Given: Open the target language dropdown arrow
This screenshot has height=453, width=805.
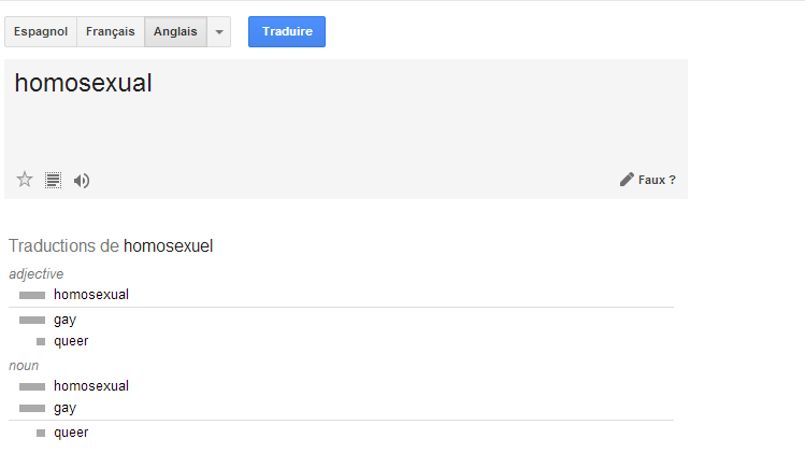Looking at the screenshot, I should click(219, 32).
